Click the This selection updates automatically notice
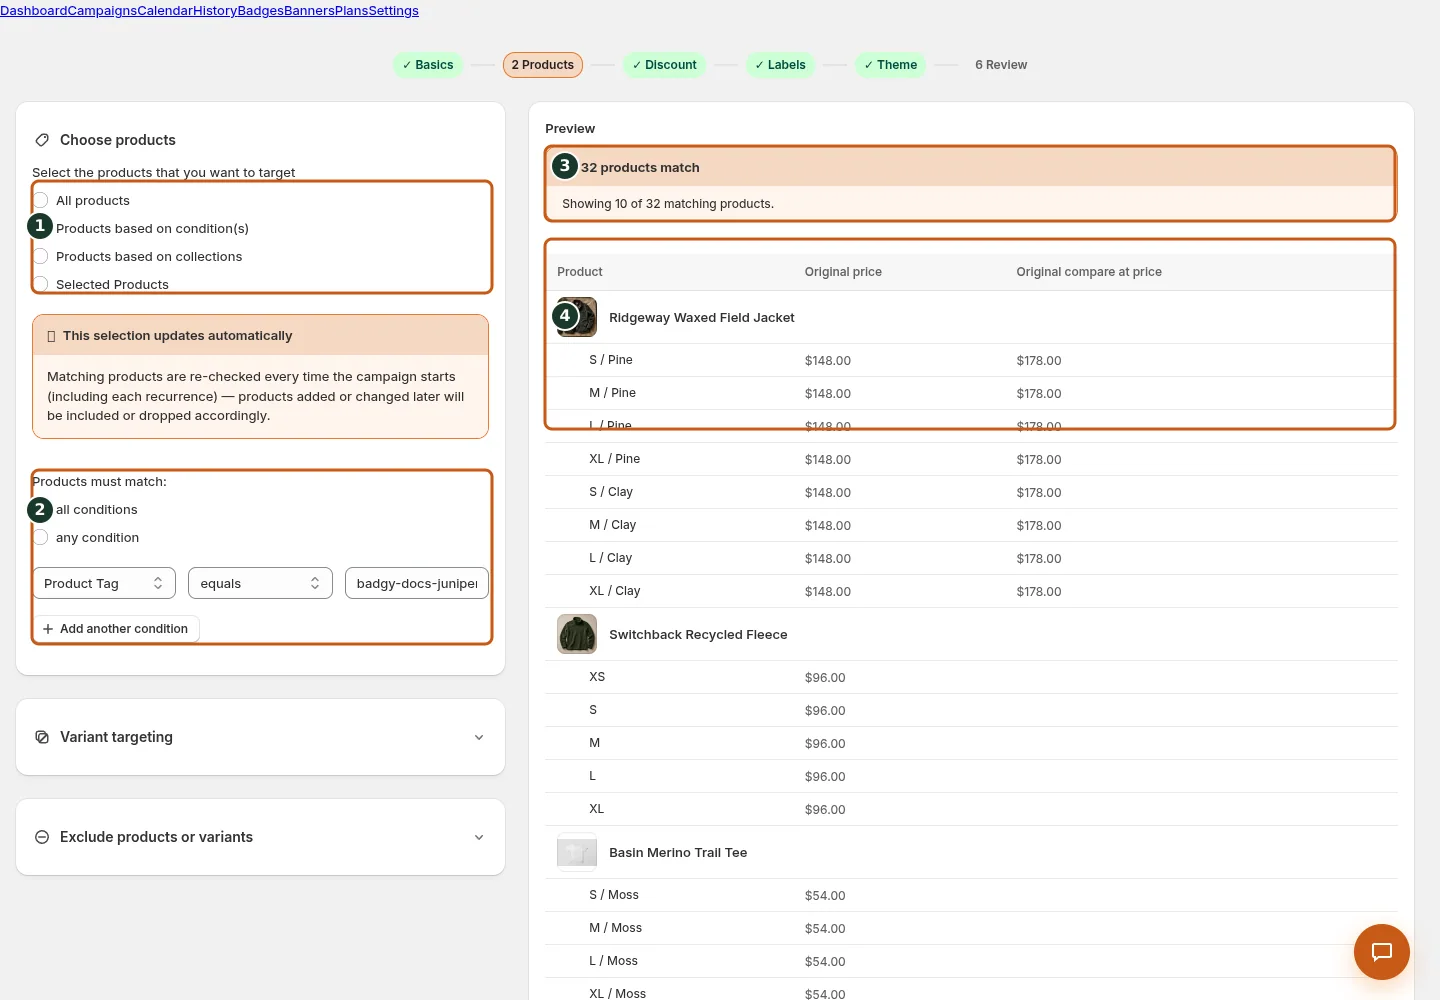Screen dimensions: 1440x1000 pyautogui.click(x=260, y=377)
